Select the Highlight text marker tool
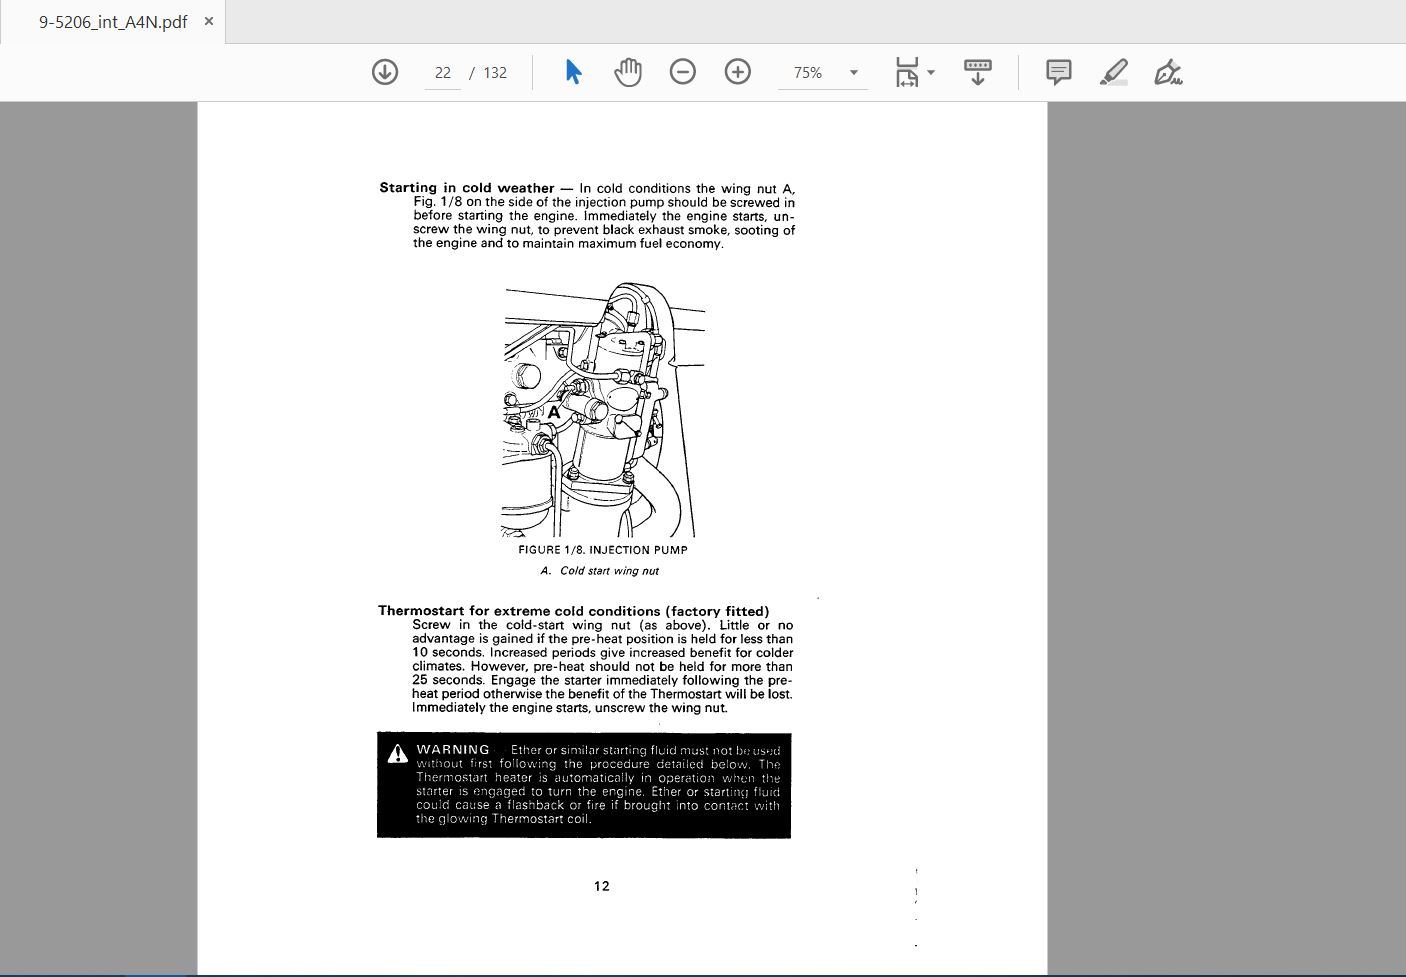This screenshot has height=977, width=1406. (x=1113, y=72)
